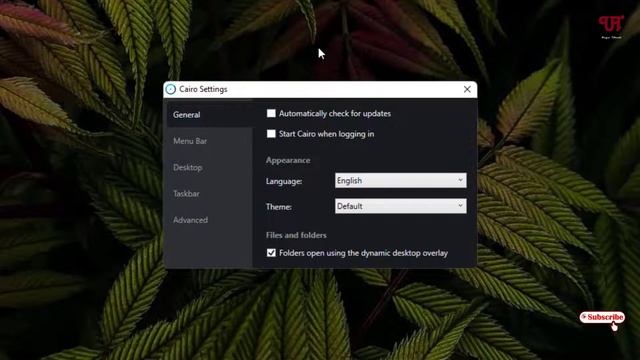Click the Files and folders heading

point(296,235)
